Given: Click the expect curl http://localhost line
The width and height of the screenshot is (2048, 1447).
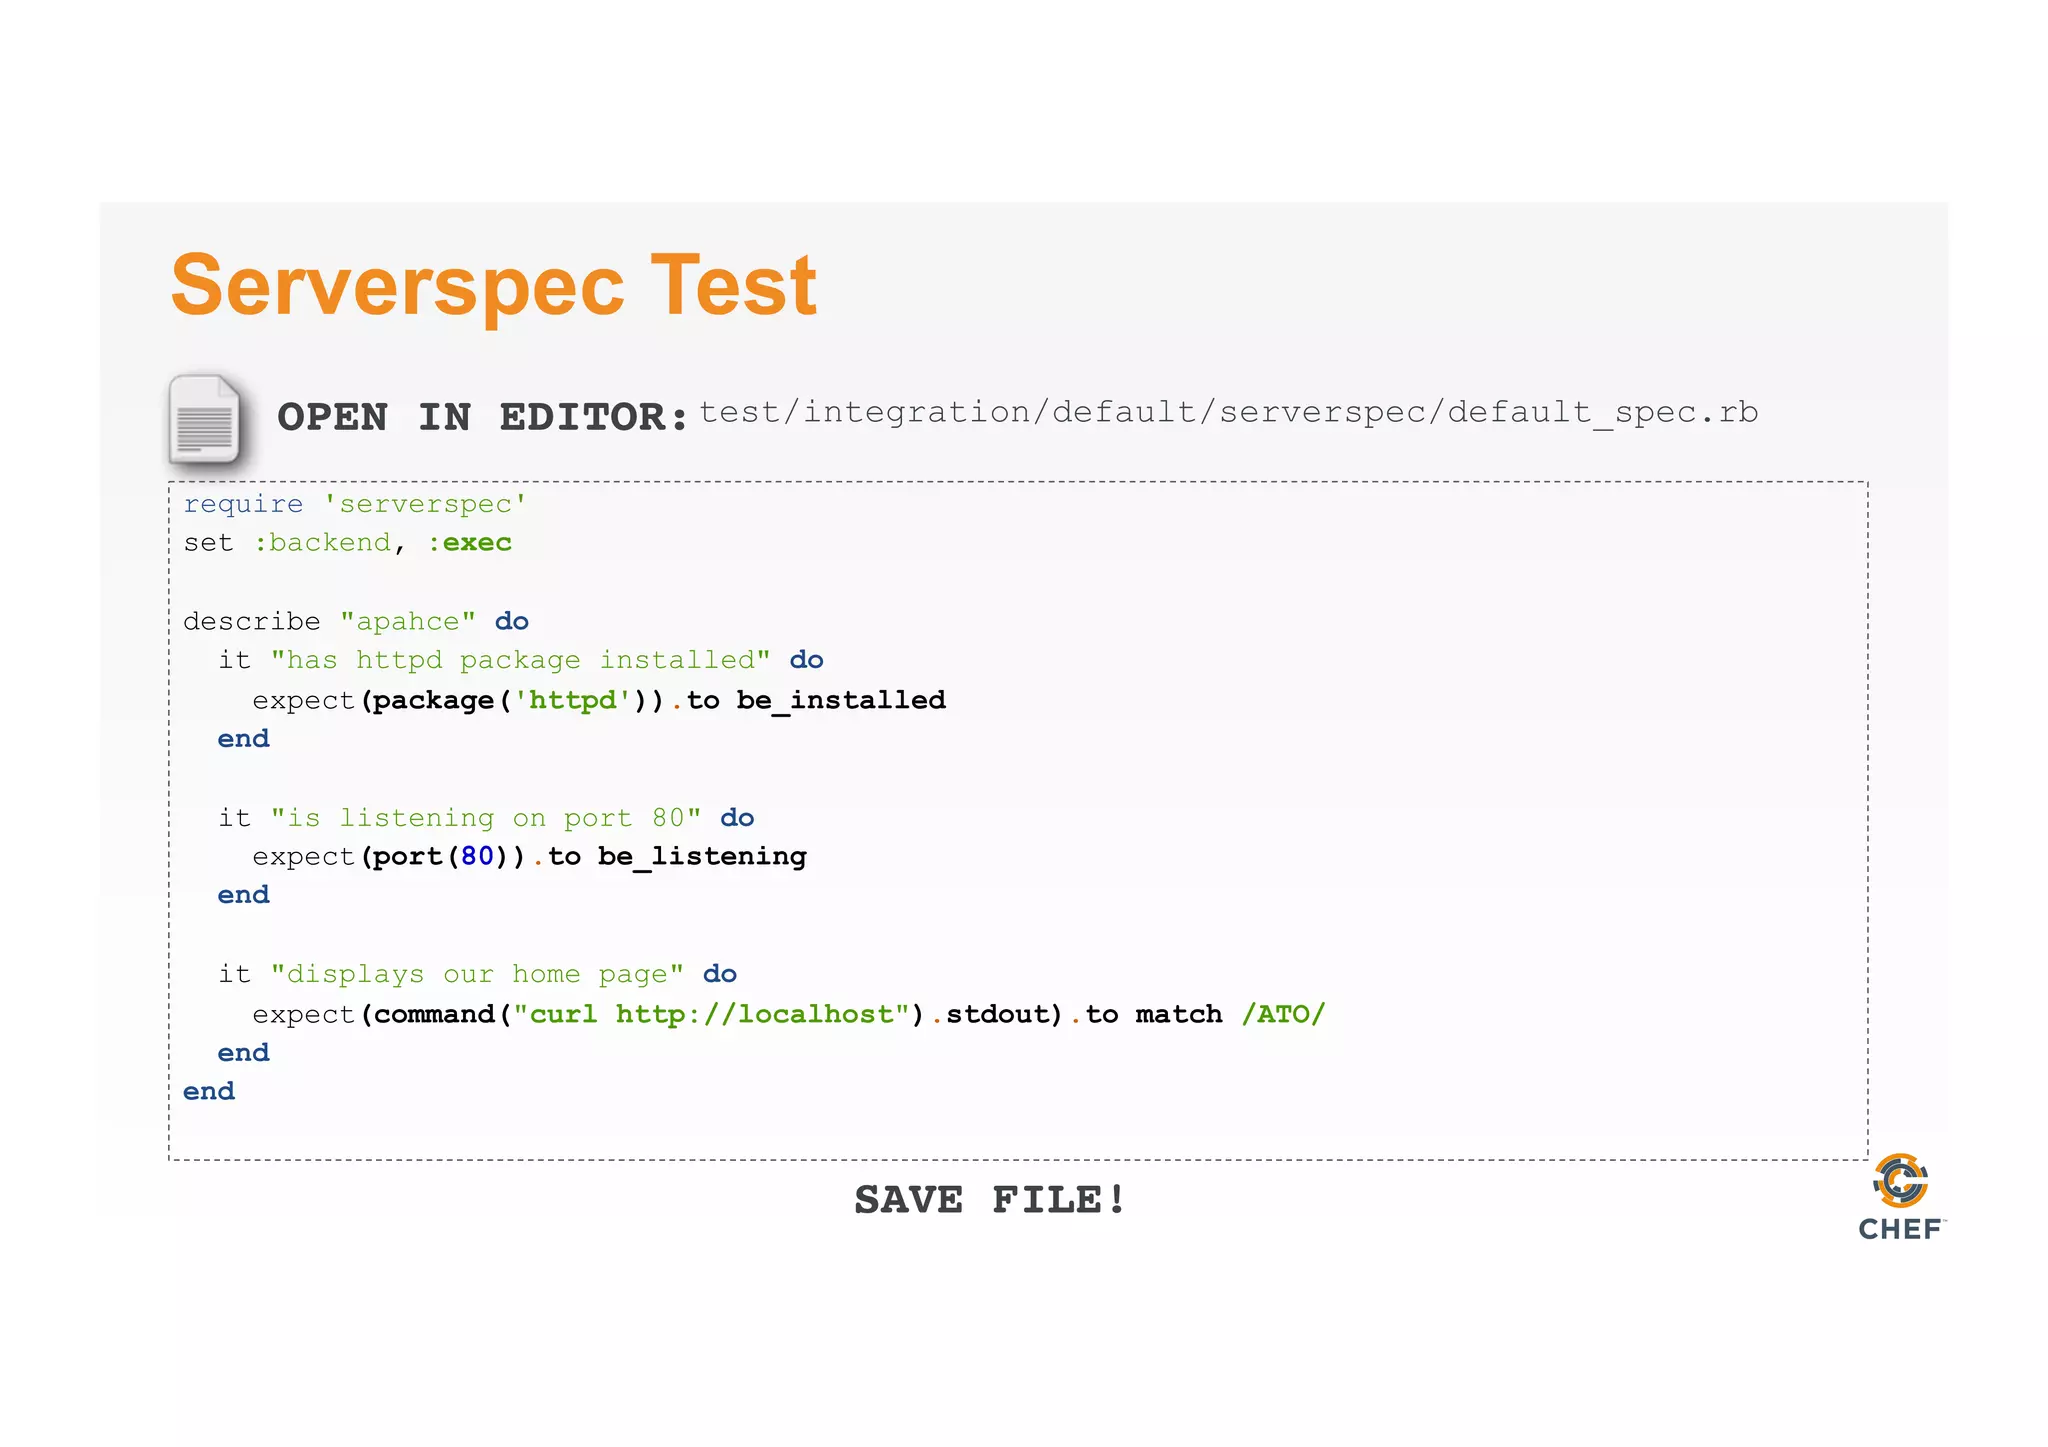Looking at the screenshot, I should coord(788,1014).
